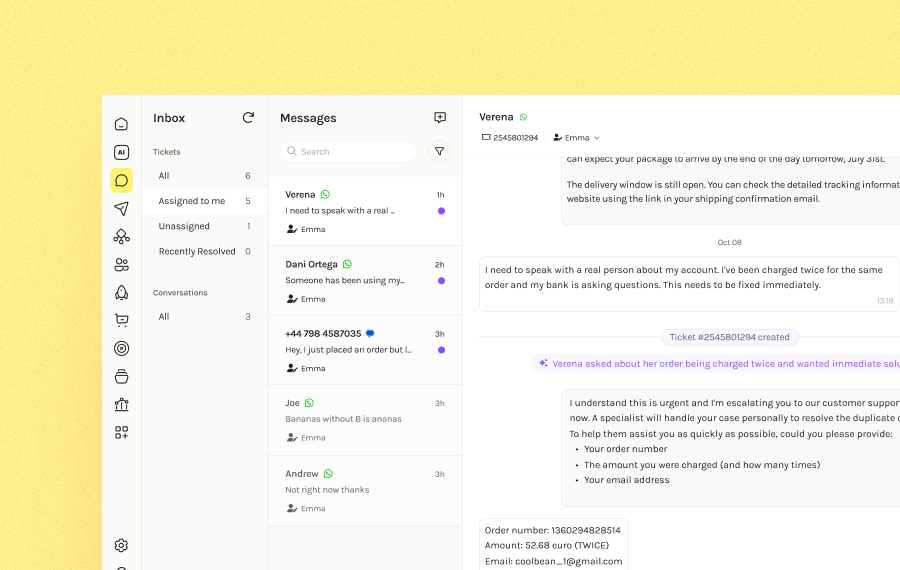Start a new message with compose icon

pyautogui.click(x=439, y=118)
